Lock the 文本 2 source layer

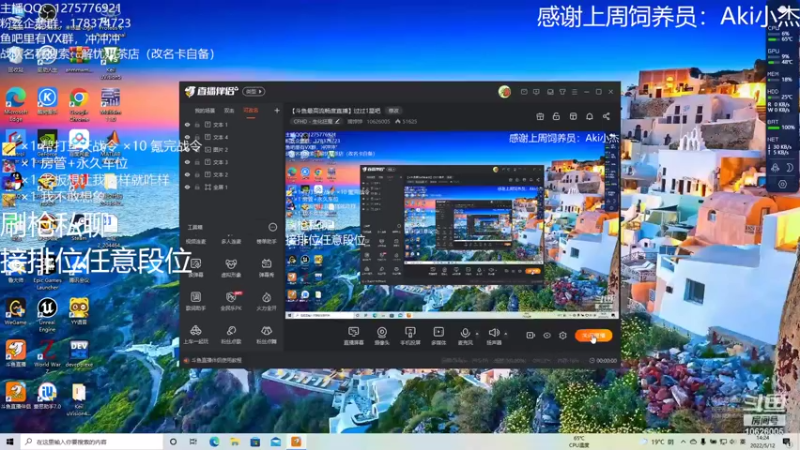(x=197, y=174)
